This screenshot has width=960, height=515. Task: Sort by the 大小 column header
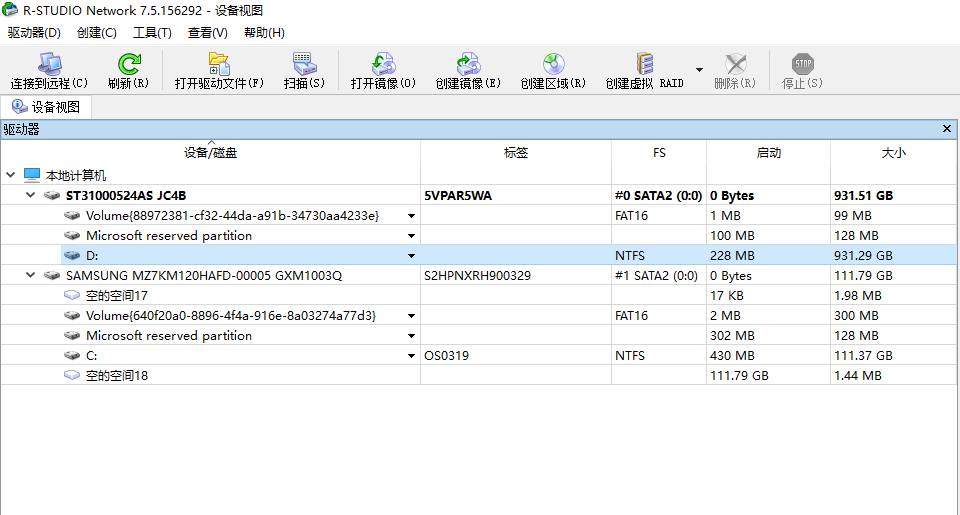point(893,153)
